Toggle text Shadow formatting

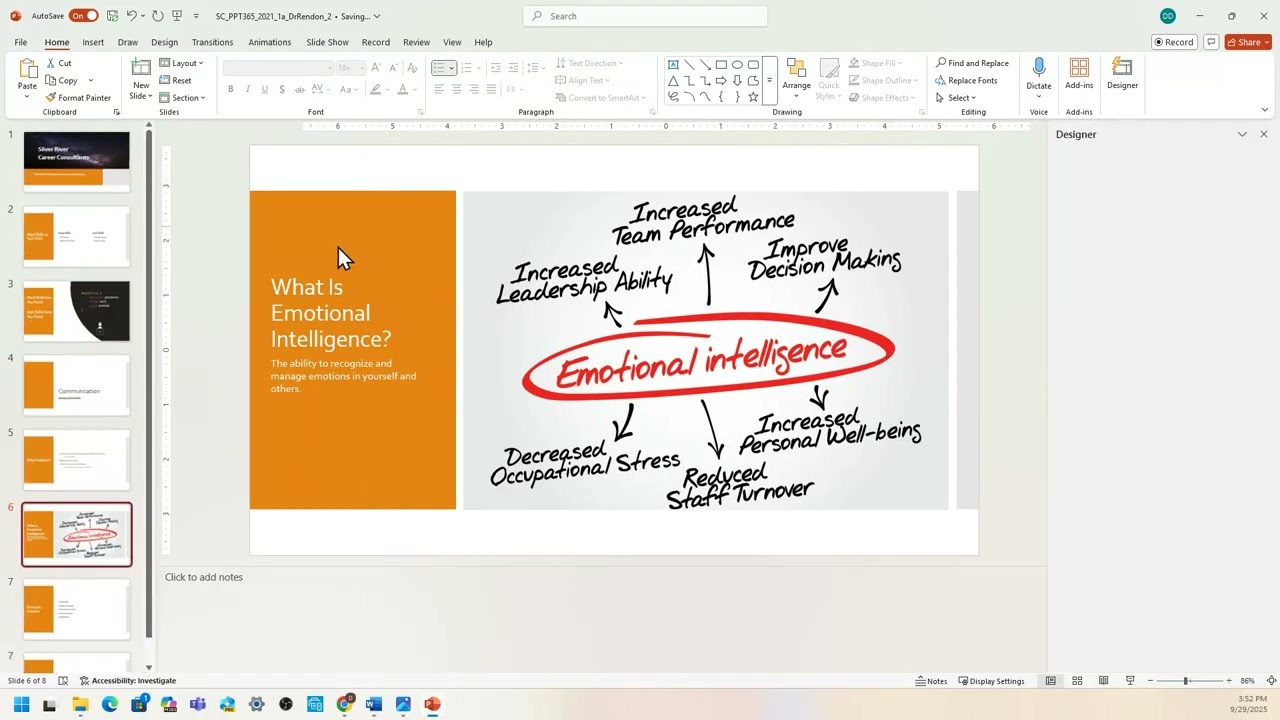coord(283,89)
